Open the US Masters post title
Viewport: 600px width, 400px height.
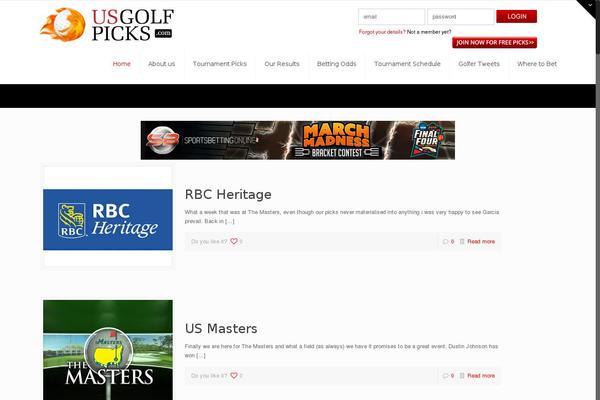coord(221,328)
